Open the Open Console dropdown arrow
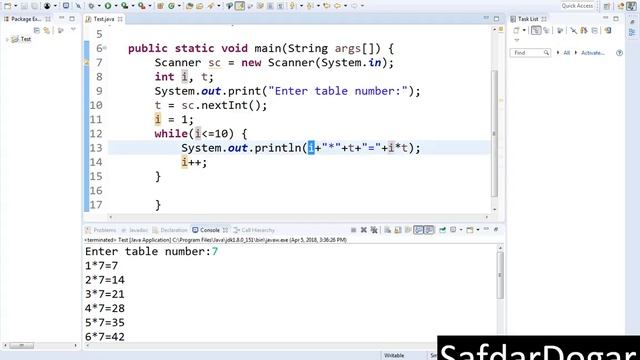This screenshot has height=360, width=640. click(x=478, y=230)
